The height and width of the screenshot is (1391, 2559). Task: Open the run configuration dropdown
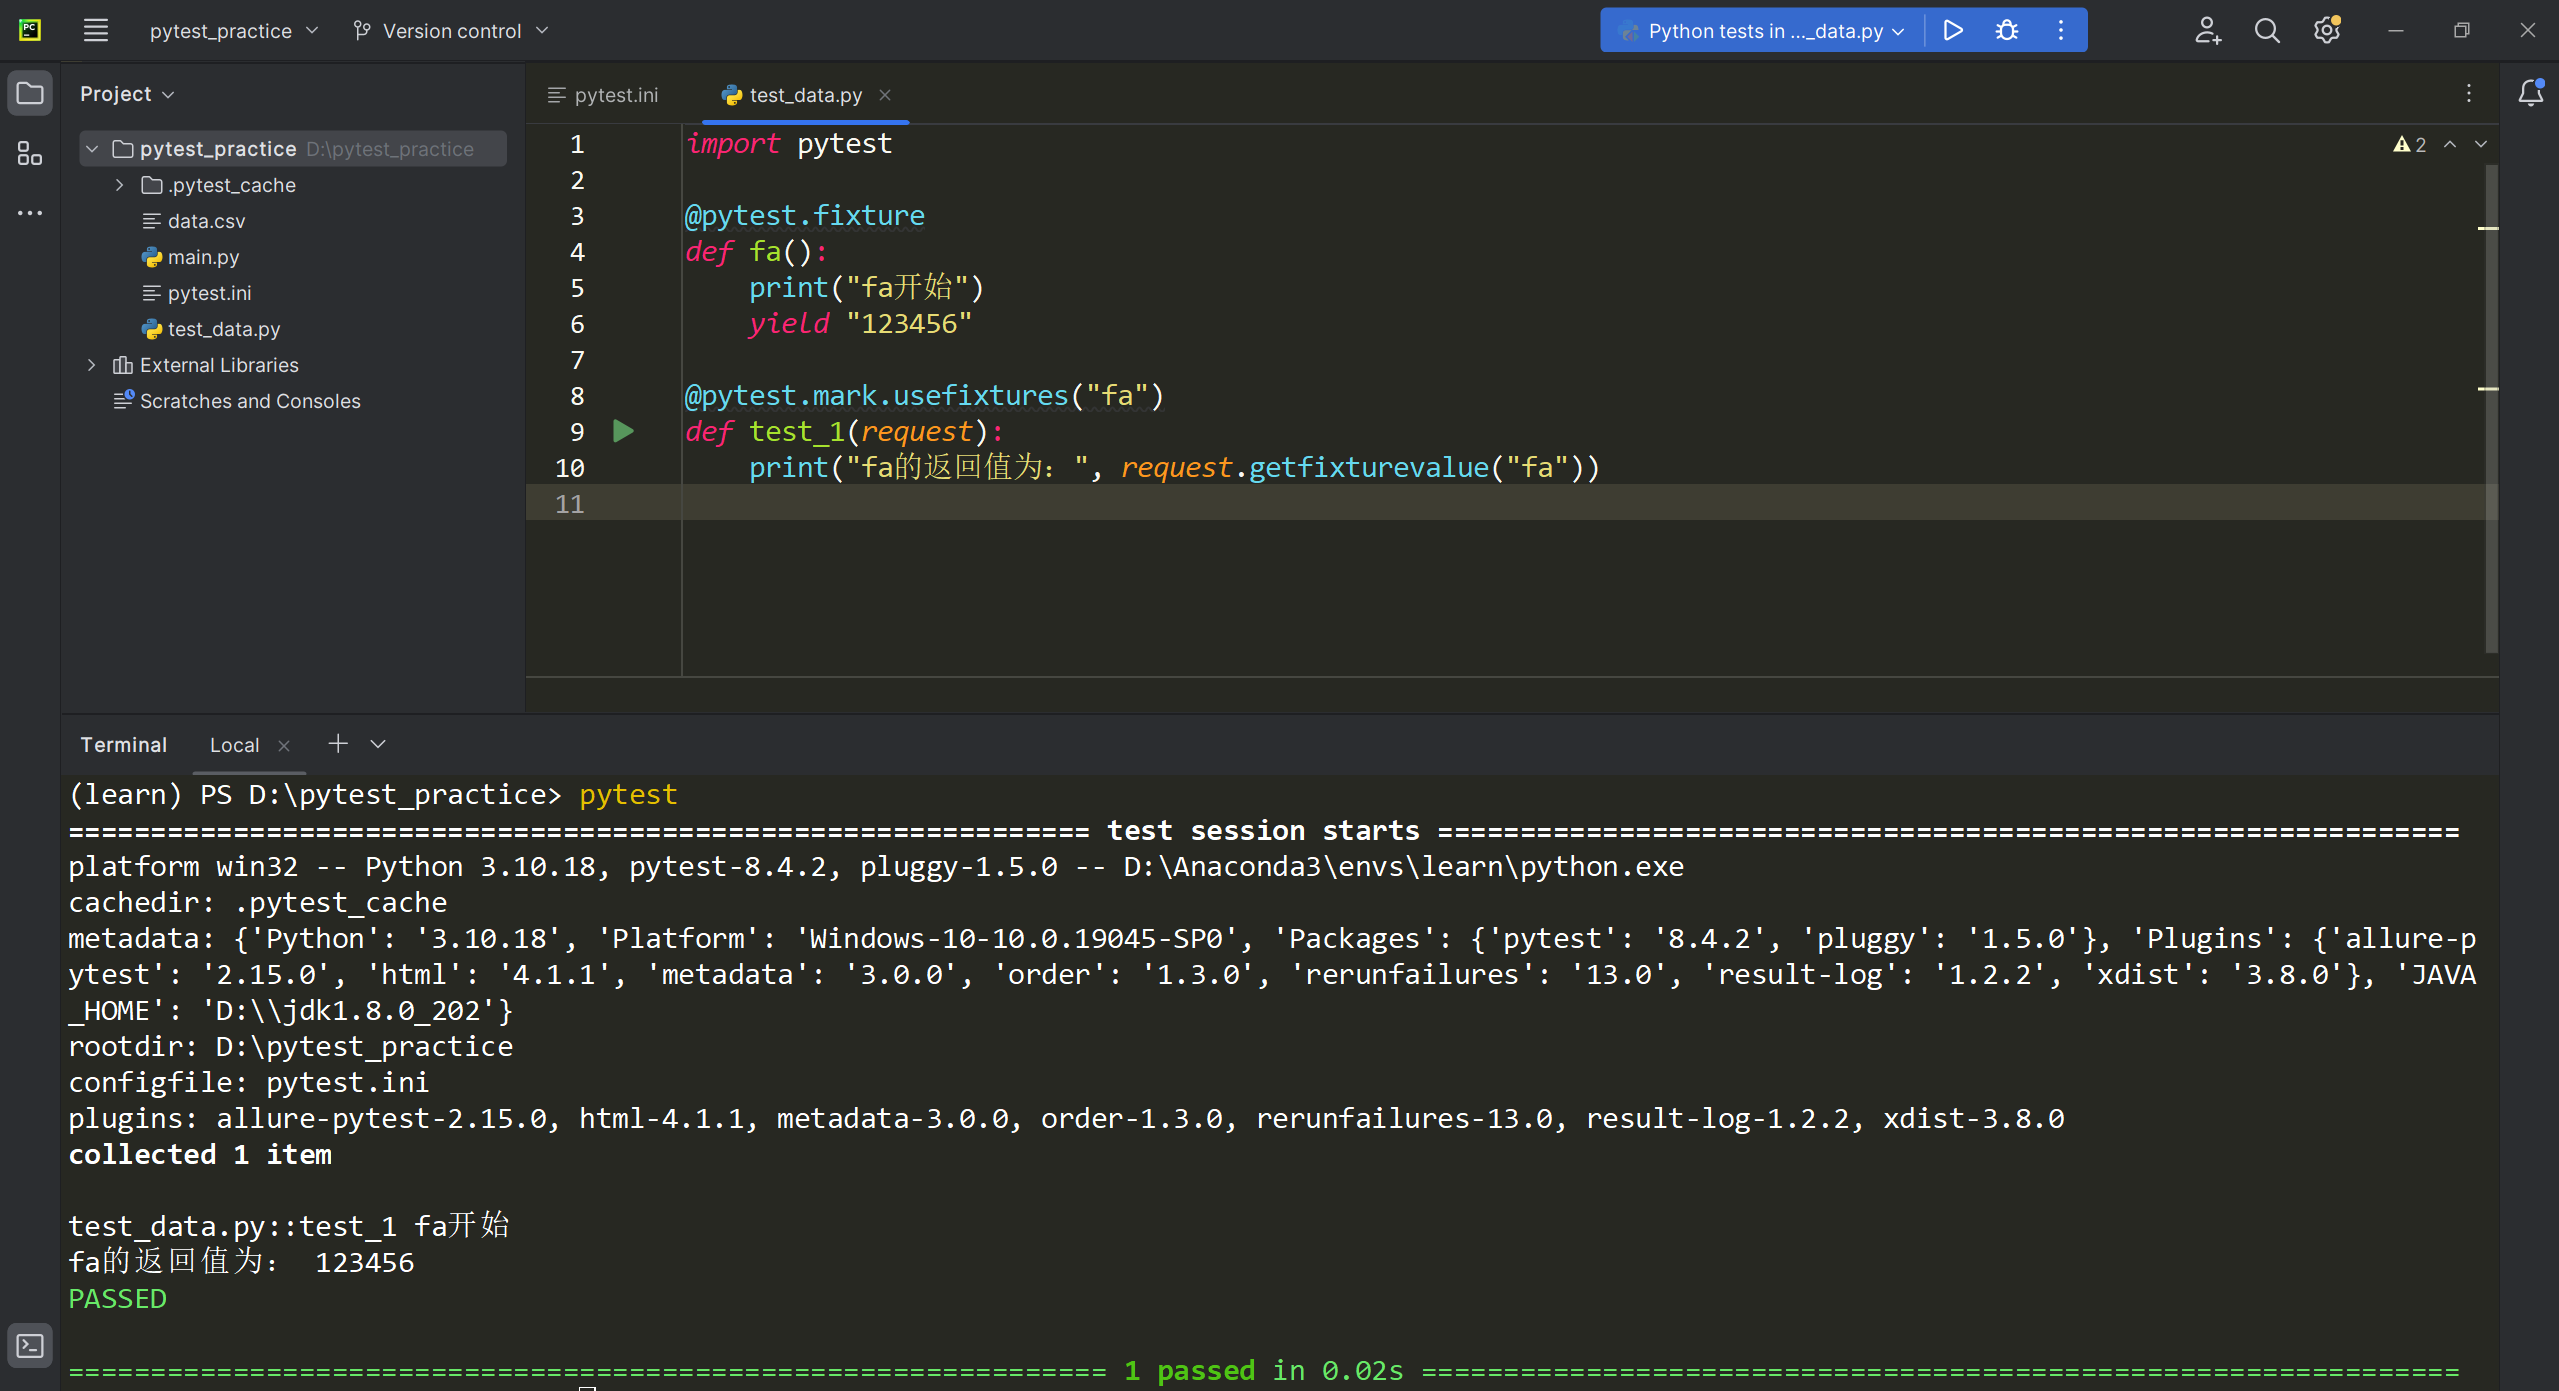(1765, 31)
